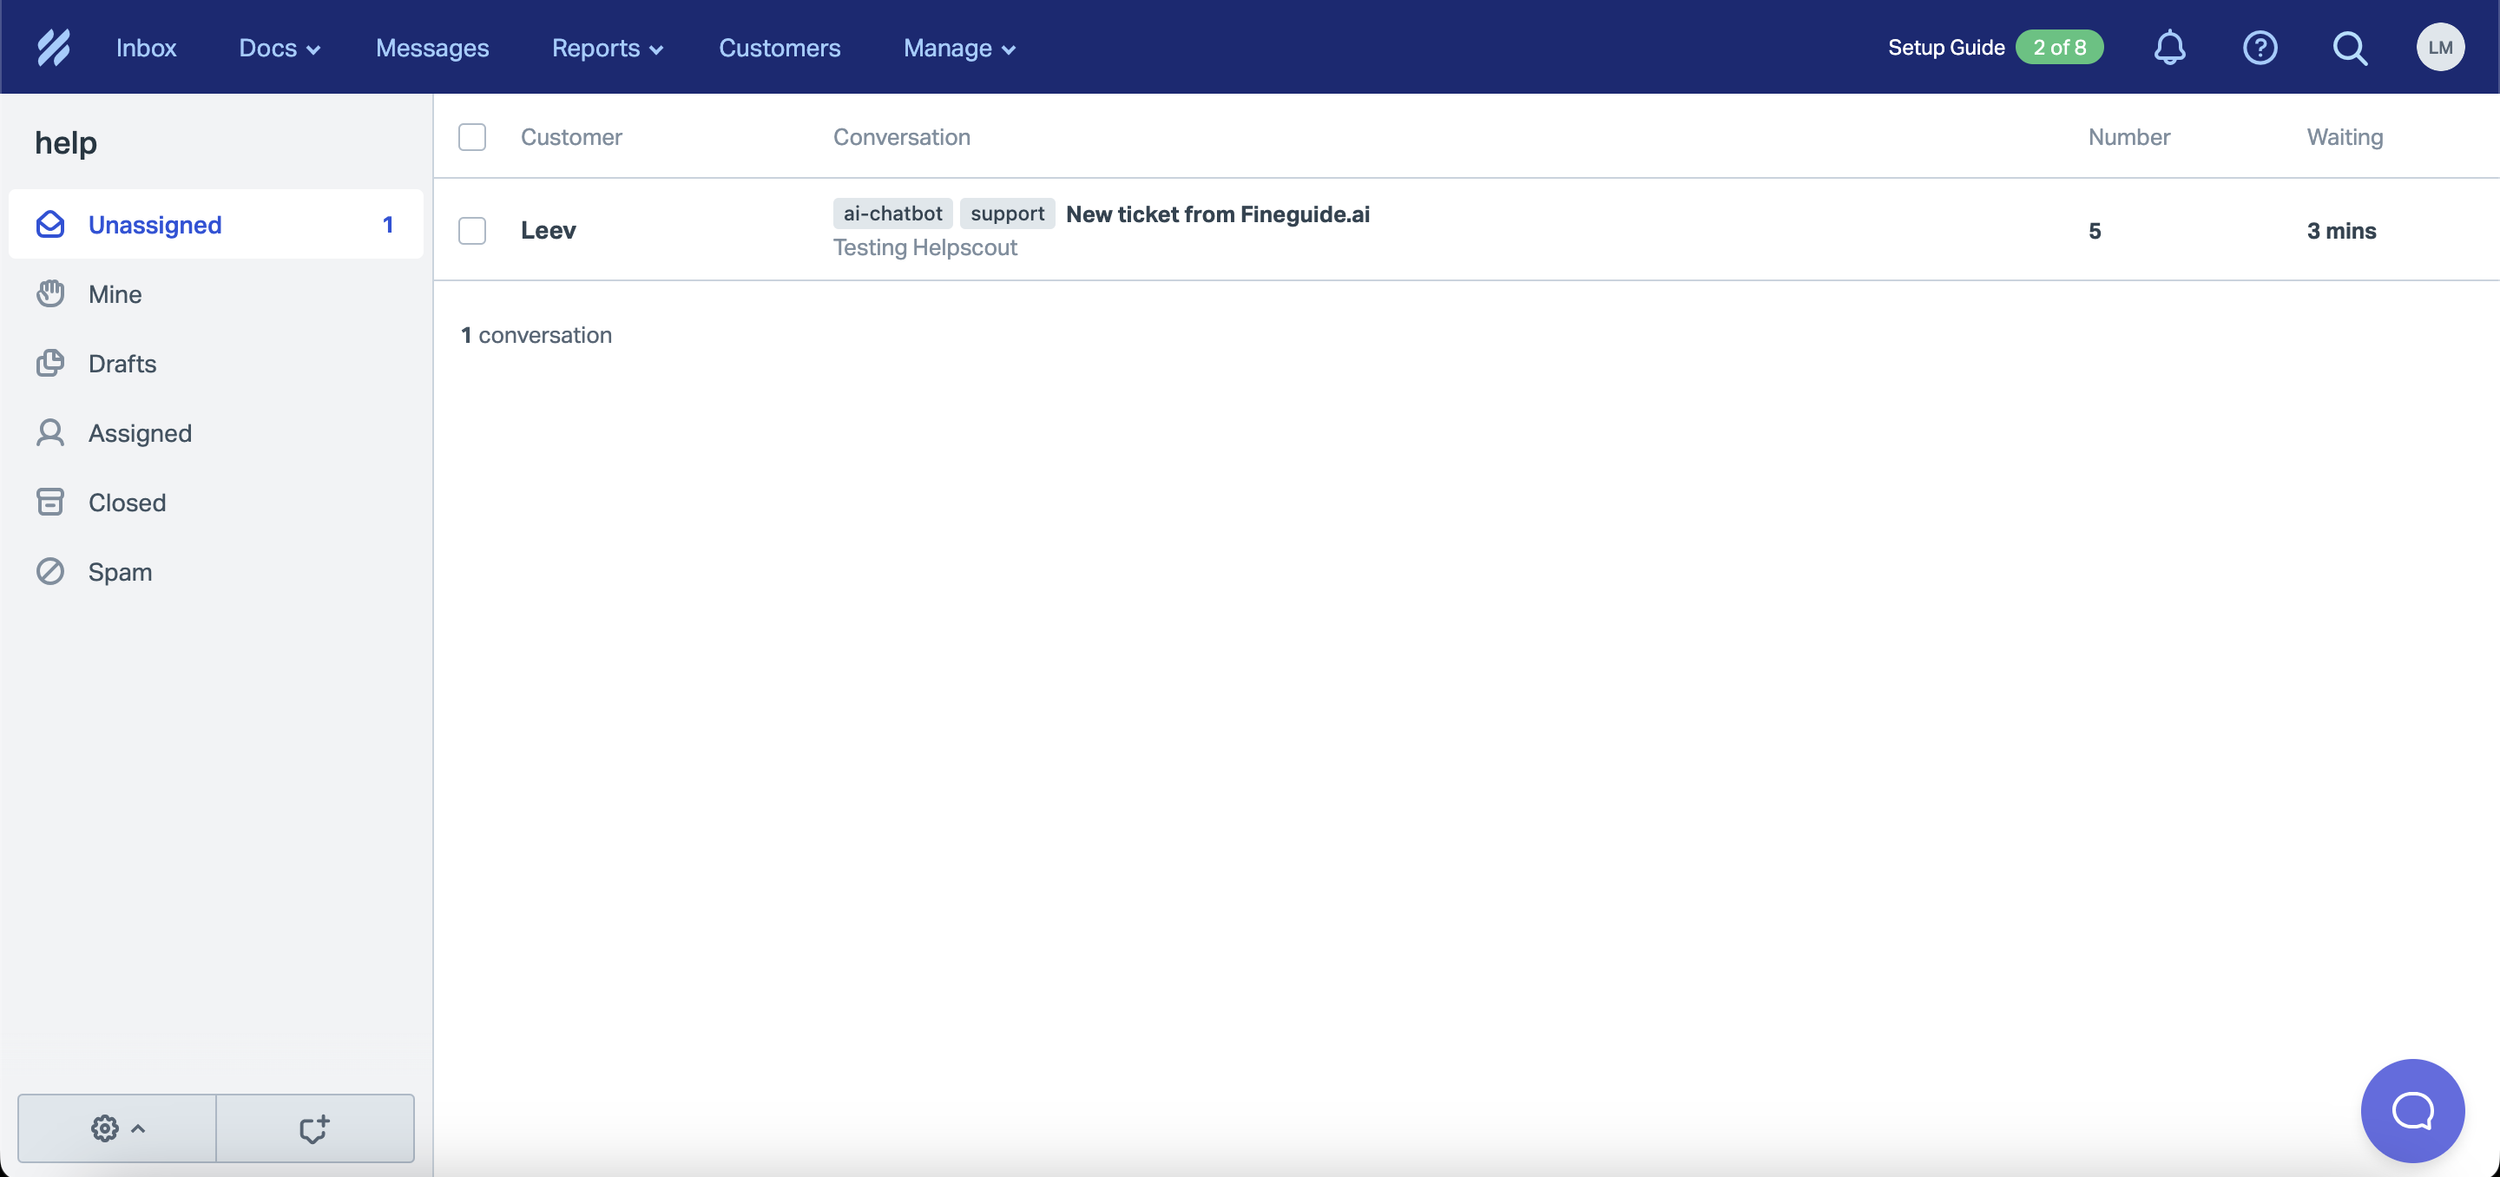
Task: Click the search magnifier icon
Action: (x=2349, y=47)
